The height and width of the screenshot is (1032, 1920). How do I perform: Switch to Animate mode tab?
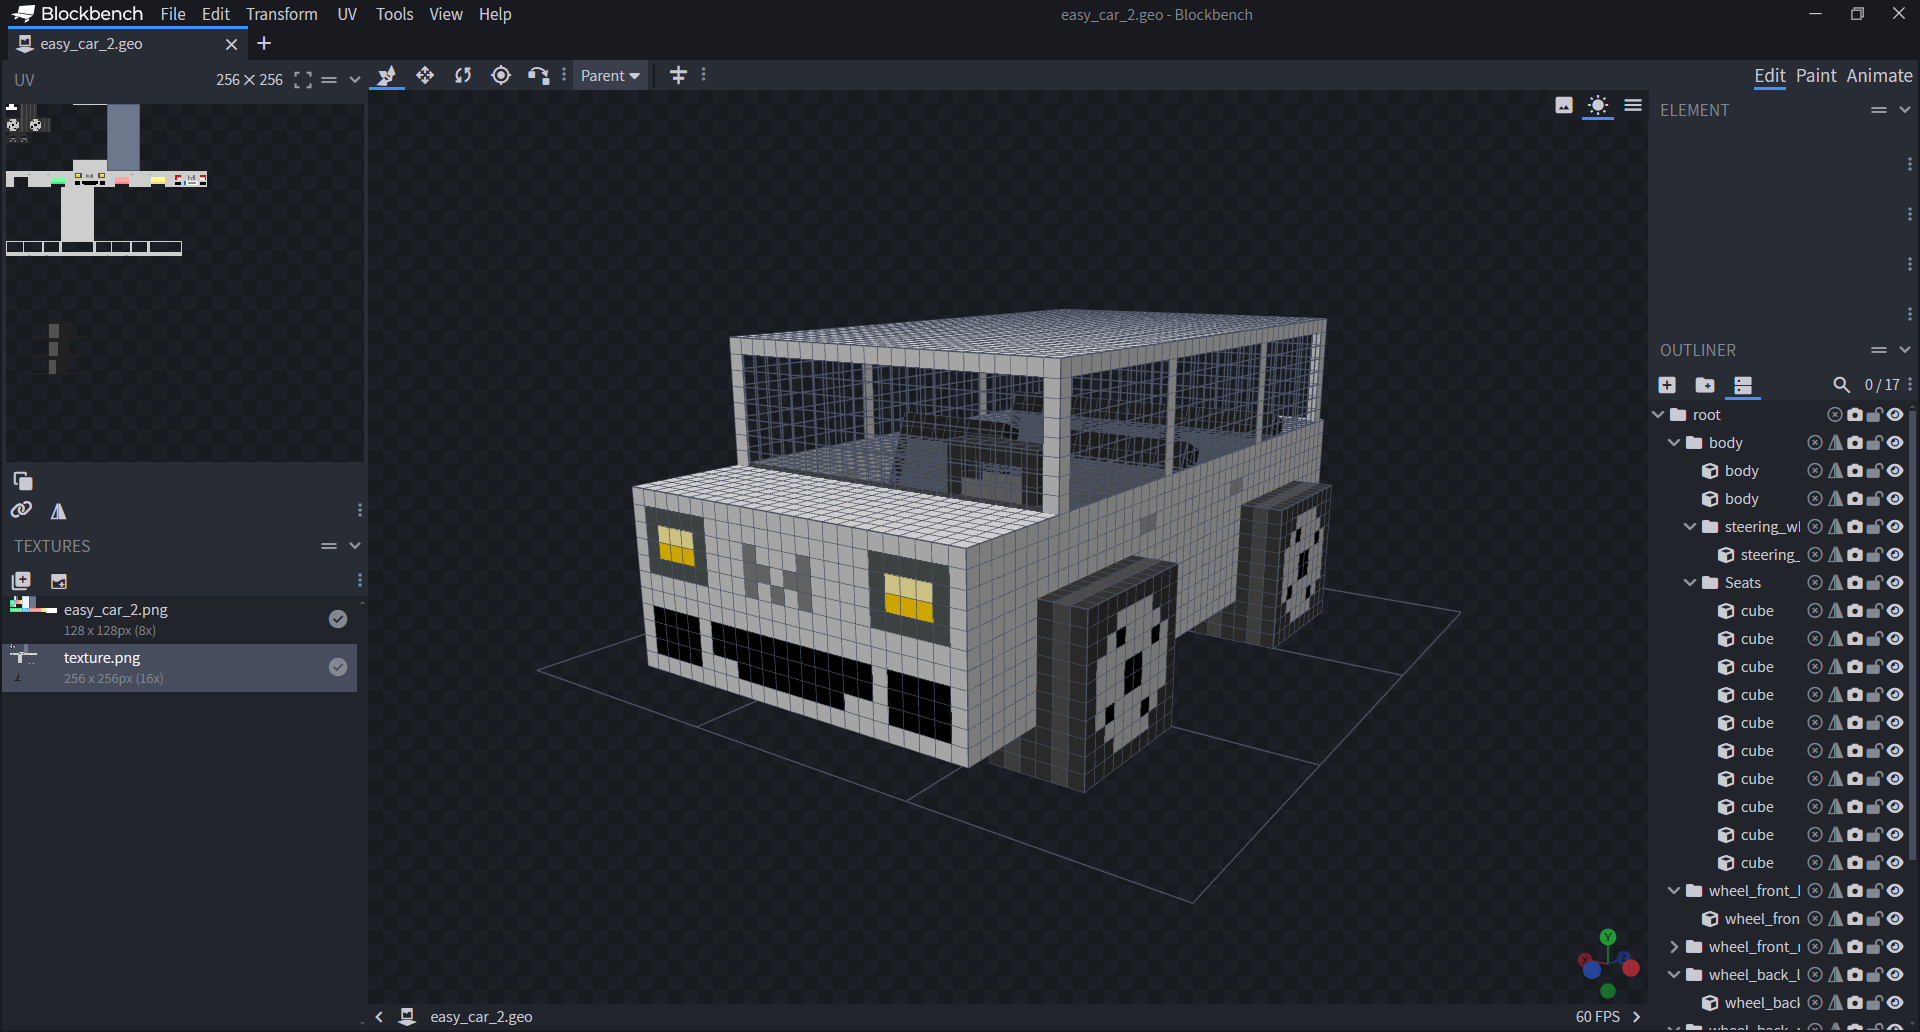[x=1879, y=76]
